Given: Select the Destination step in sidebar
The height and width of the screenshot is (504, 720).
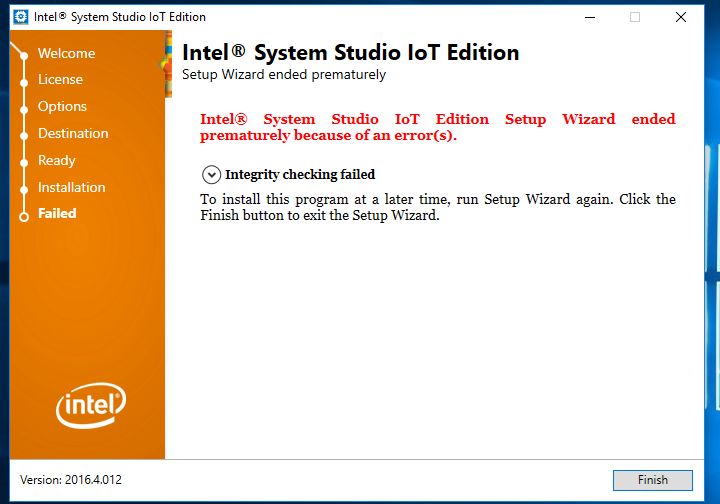Looking at the screenshot, I should (x=73, y=134).
